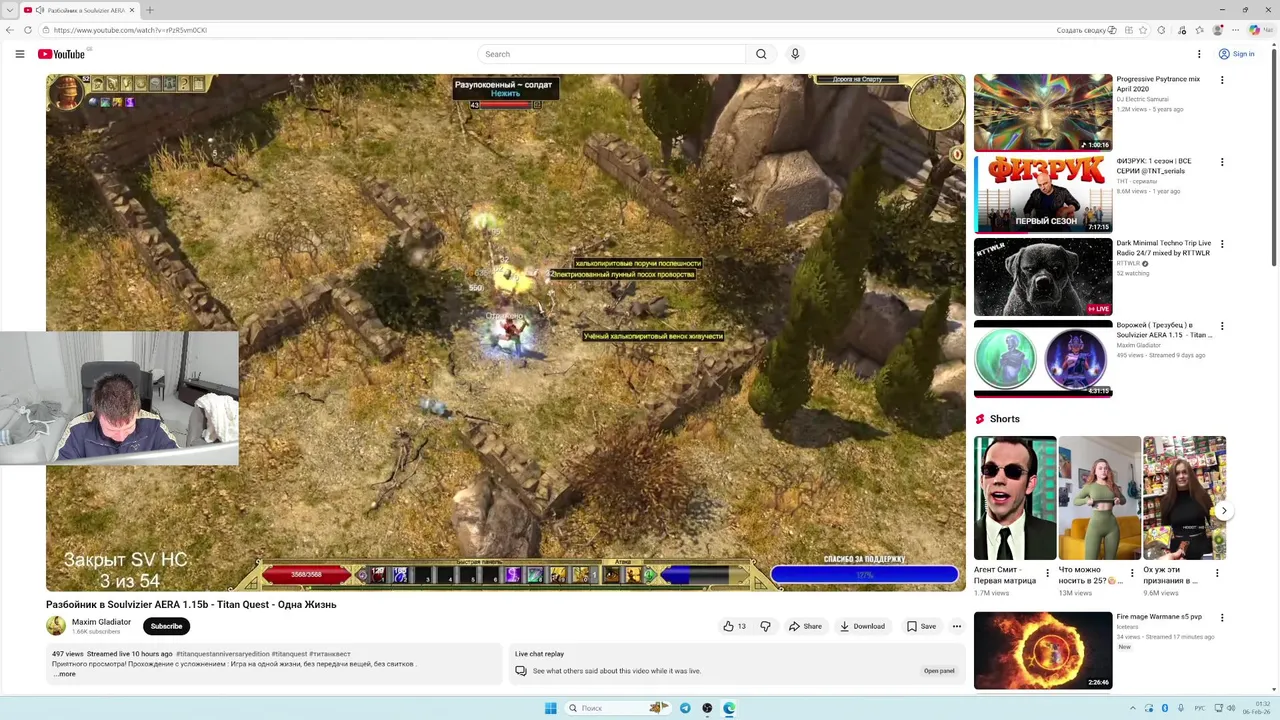Open clock showing 01:32 in taskbar
The image size is (1280, 720).
[1256, 708]
